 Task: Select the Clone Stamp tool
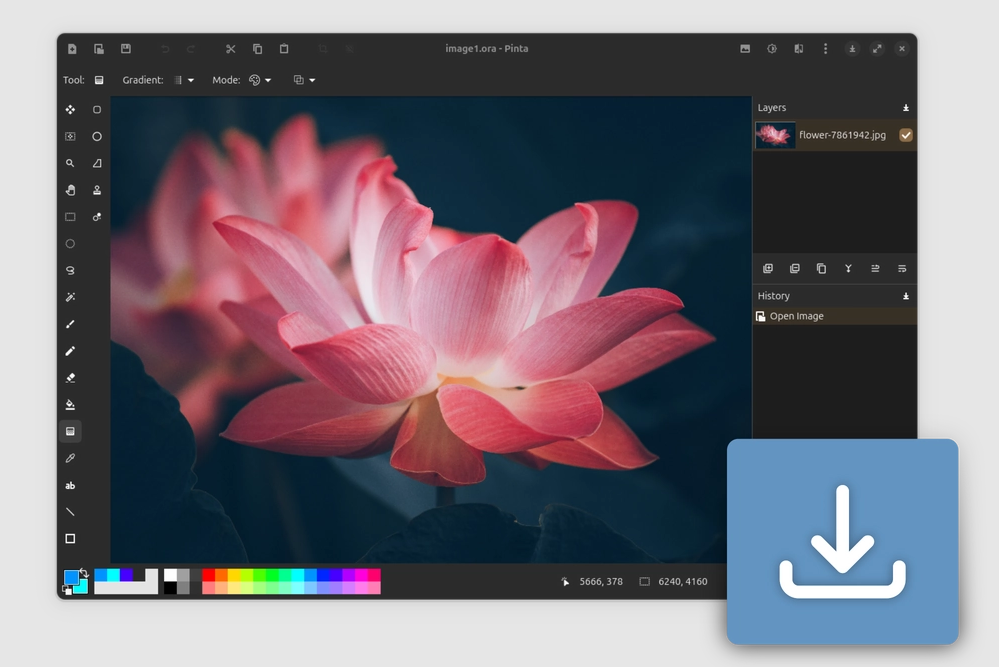[x=97, y=190]
